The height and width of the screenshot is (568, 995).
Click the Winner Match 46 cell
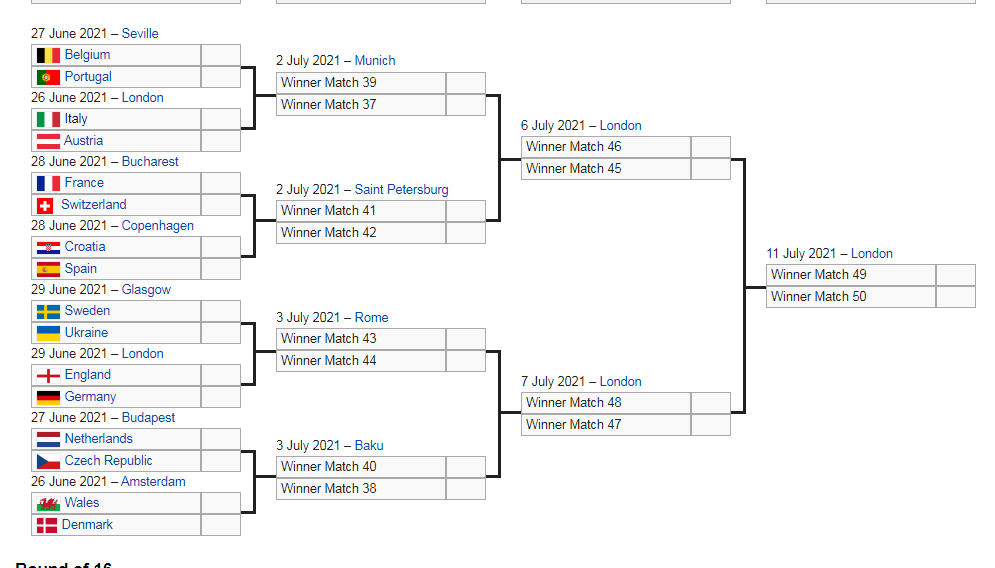[x=605, y=147]
